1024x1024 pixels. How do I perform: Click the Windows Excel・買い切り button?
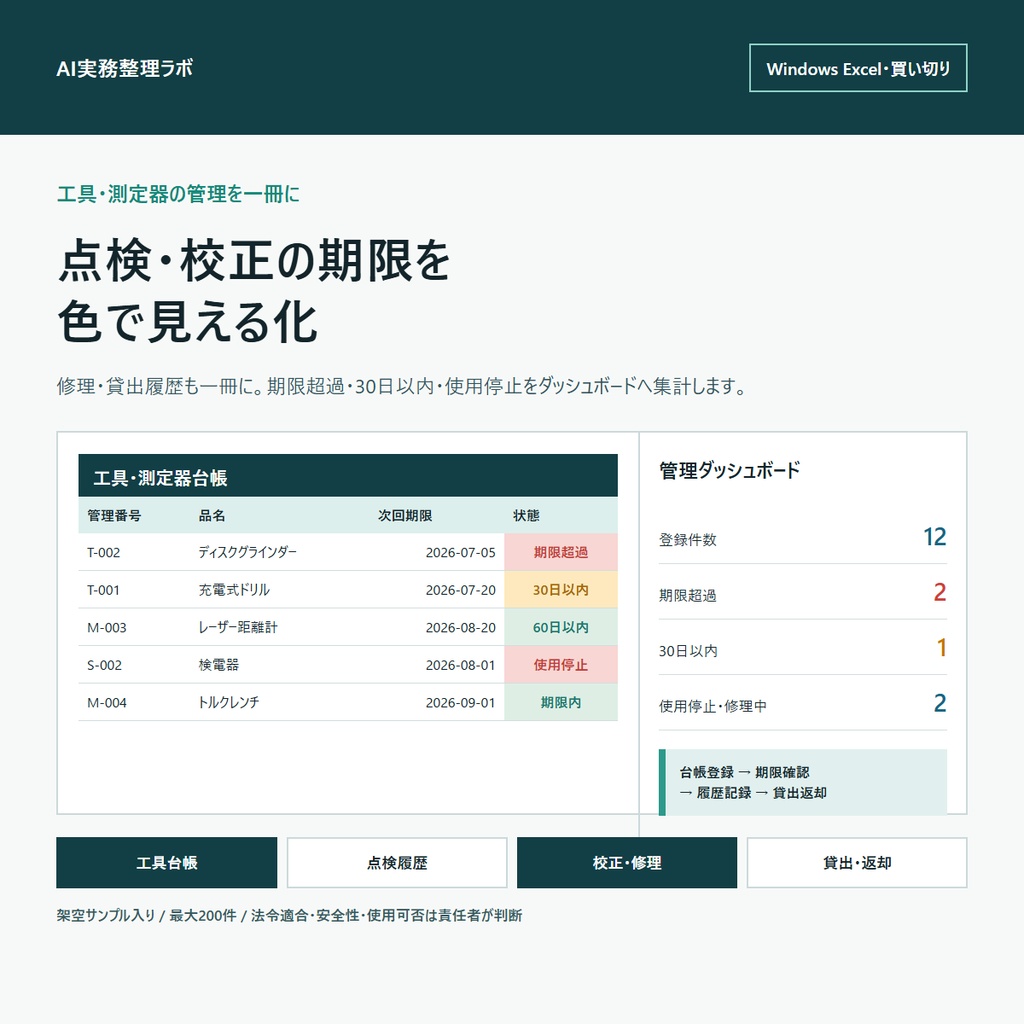click(857, 68)
